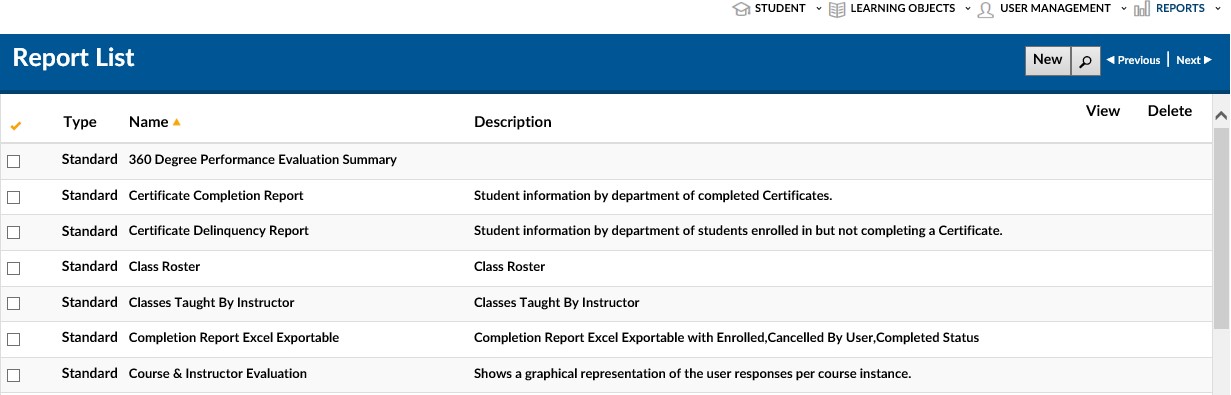The height and width of the screenshot is (395, 1231).
Task: Select the Class Roster row checkbox
Action: tap(14, 268)
